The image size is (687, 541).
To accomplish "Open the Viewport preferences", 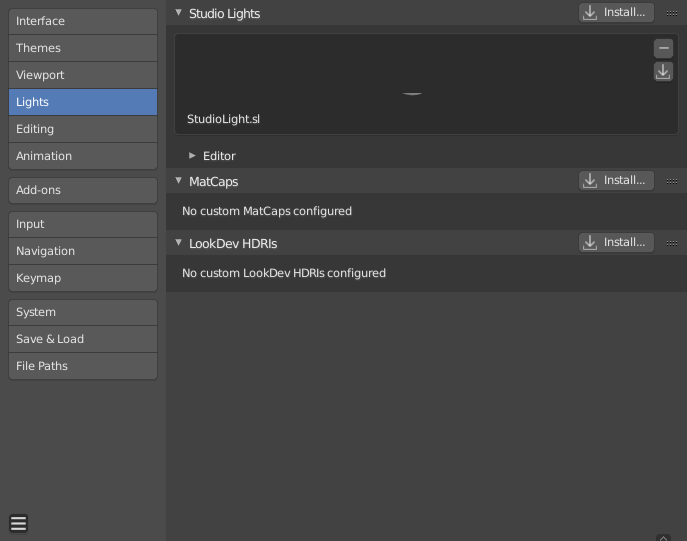I will [x=83, y=75].
